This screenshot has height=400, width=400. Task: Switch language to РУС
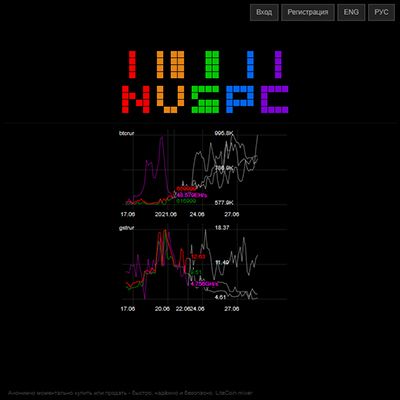pos(381,12)
